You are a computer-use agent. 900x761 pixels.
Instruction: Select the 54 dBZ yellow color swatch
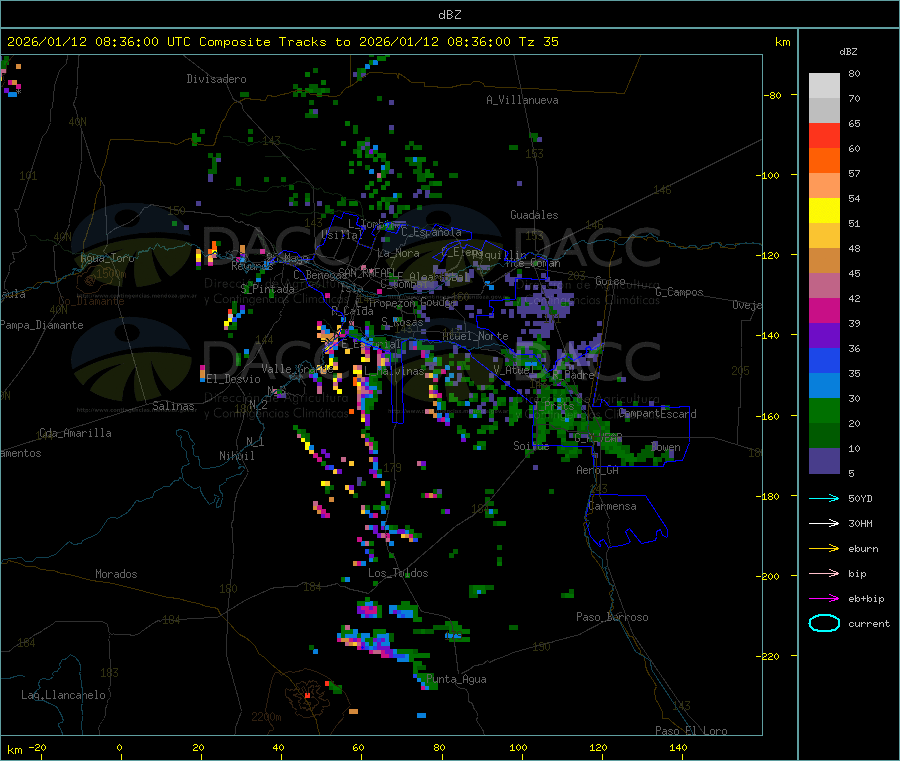coord(824,211)
